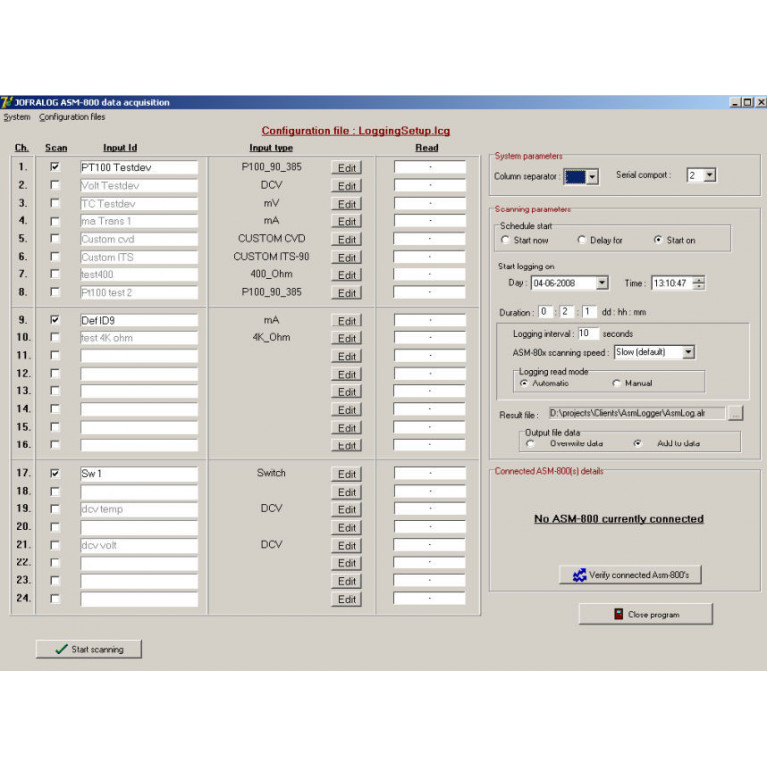
Task: Click Verify connected Asm-800's button
Action: tap(630, 575)
